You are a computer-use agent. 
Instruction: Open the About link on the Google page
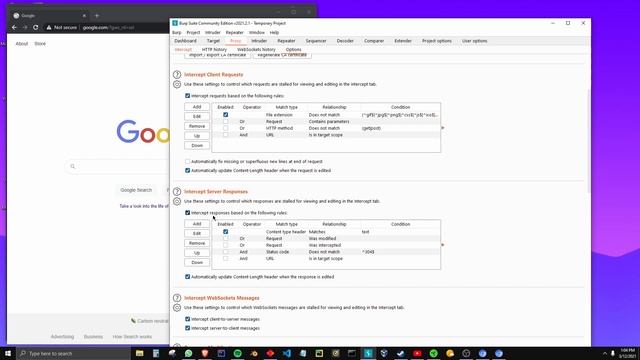pyautogui.click(x=22, y=44)
